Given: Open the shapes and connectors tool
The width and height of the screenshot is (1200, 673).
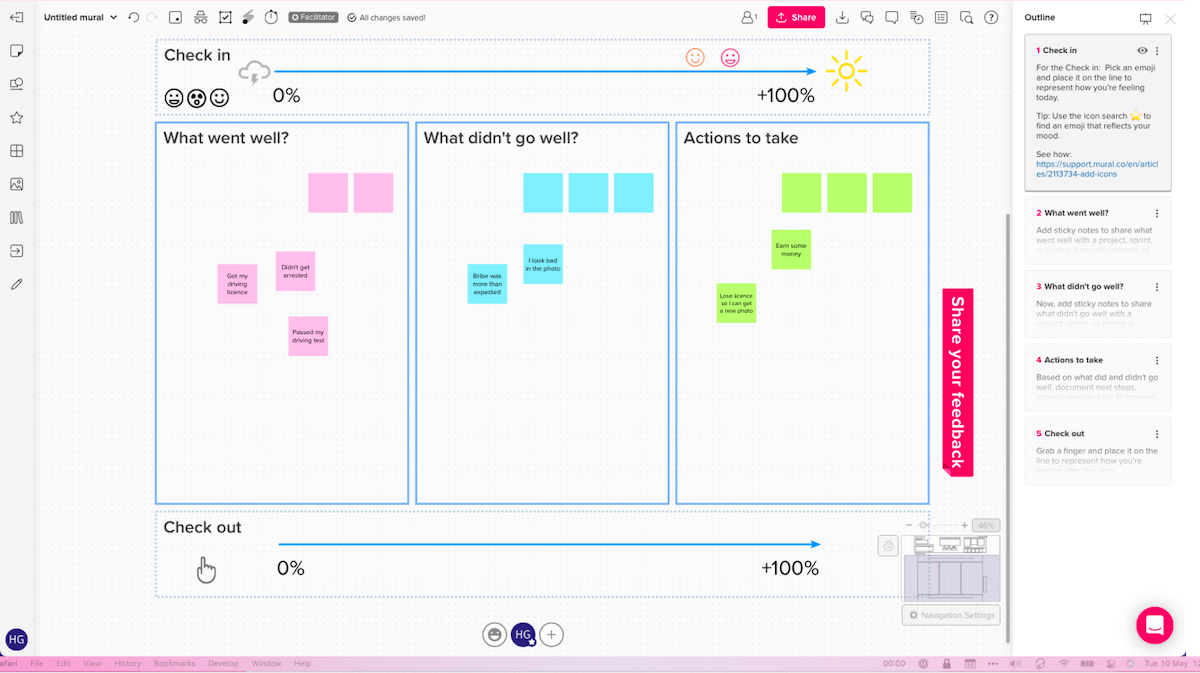Looking at the screenshot, I should point(16,84).
